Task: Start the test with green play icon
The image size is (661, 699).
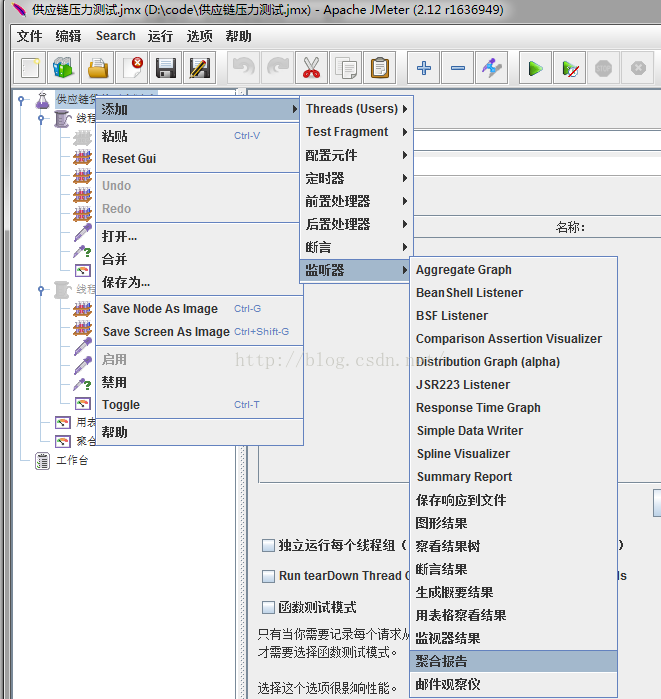Action: point(535,68)
